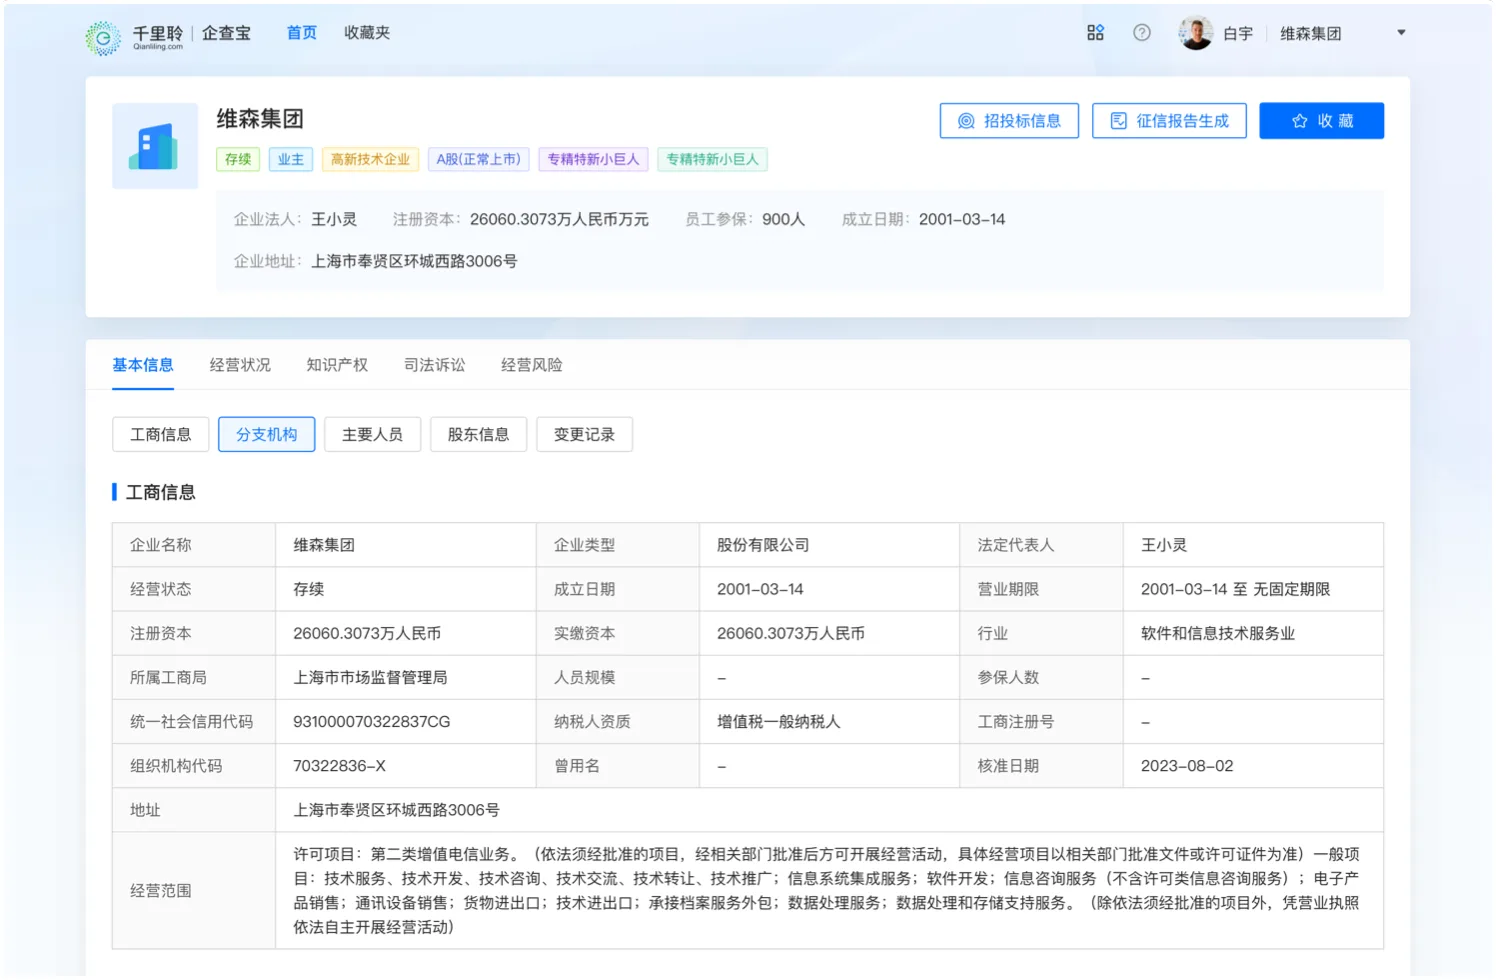Select the 工商信息 sub-tab button
This screenshot has width=1496, height=980.
(160, 434)
